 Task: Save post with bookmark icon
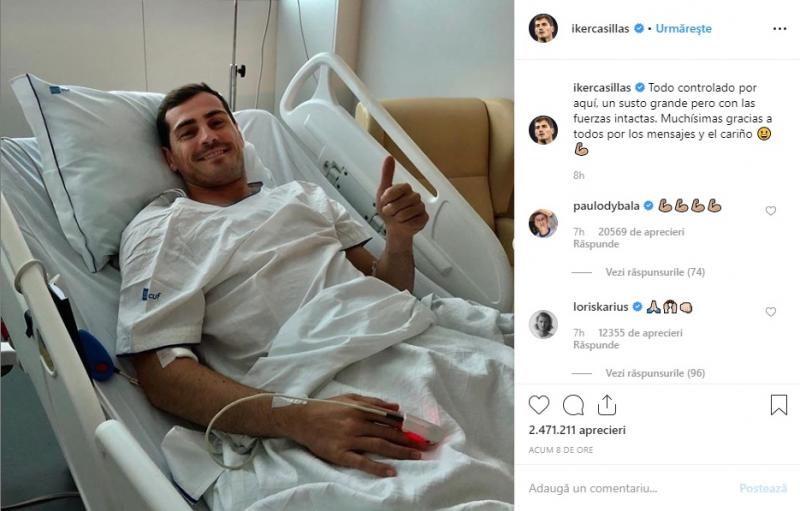pyautogui.click(x=779, y=405)
